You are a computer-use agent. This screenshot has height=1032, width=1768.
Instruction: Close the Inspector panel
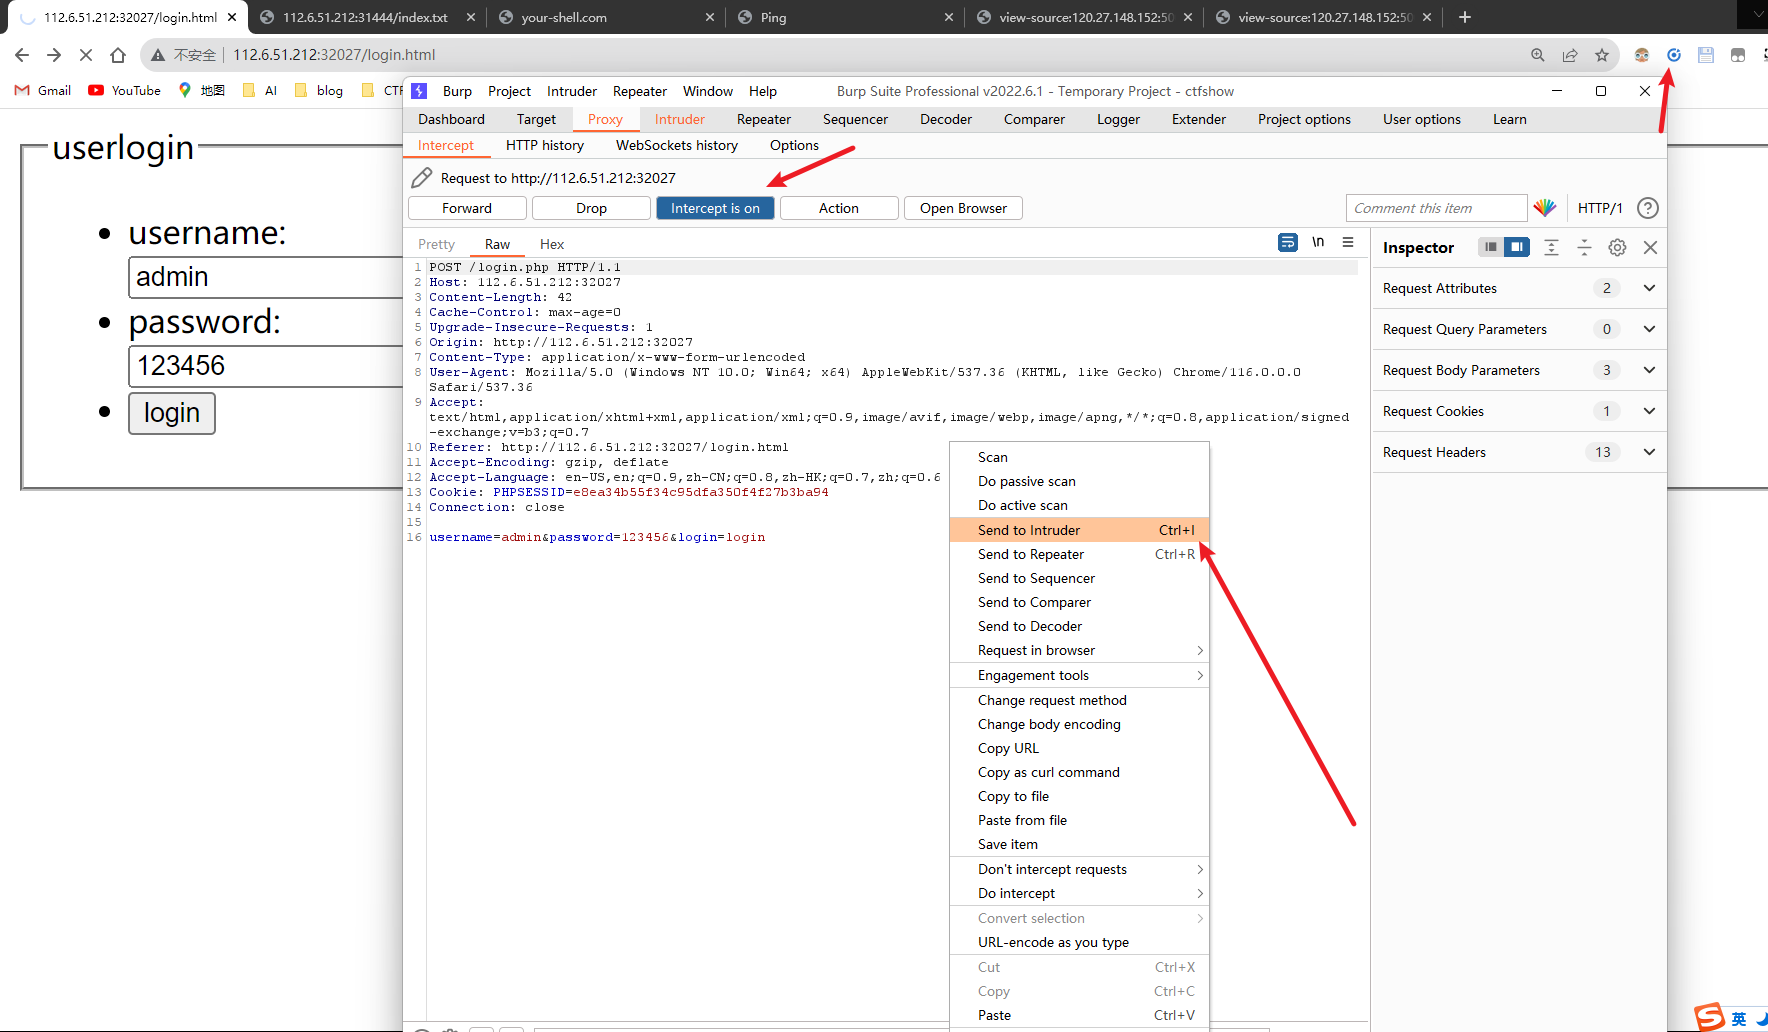(1651, 247)
